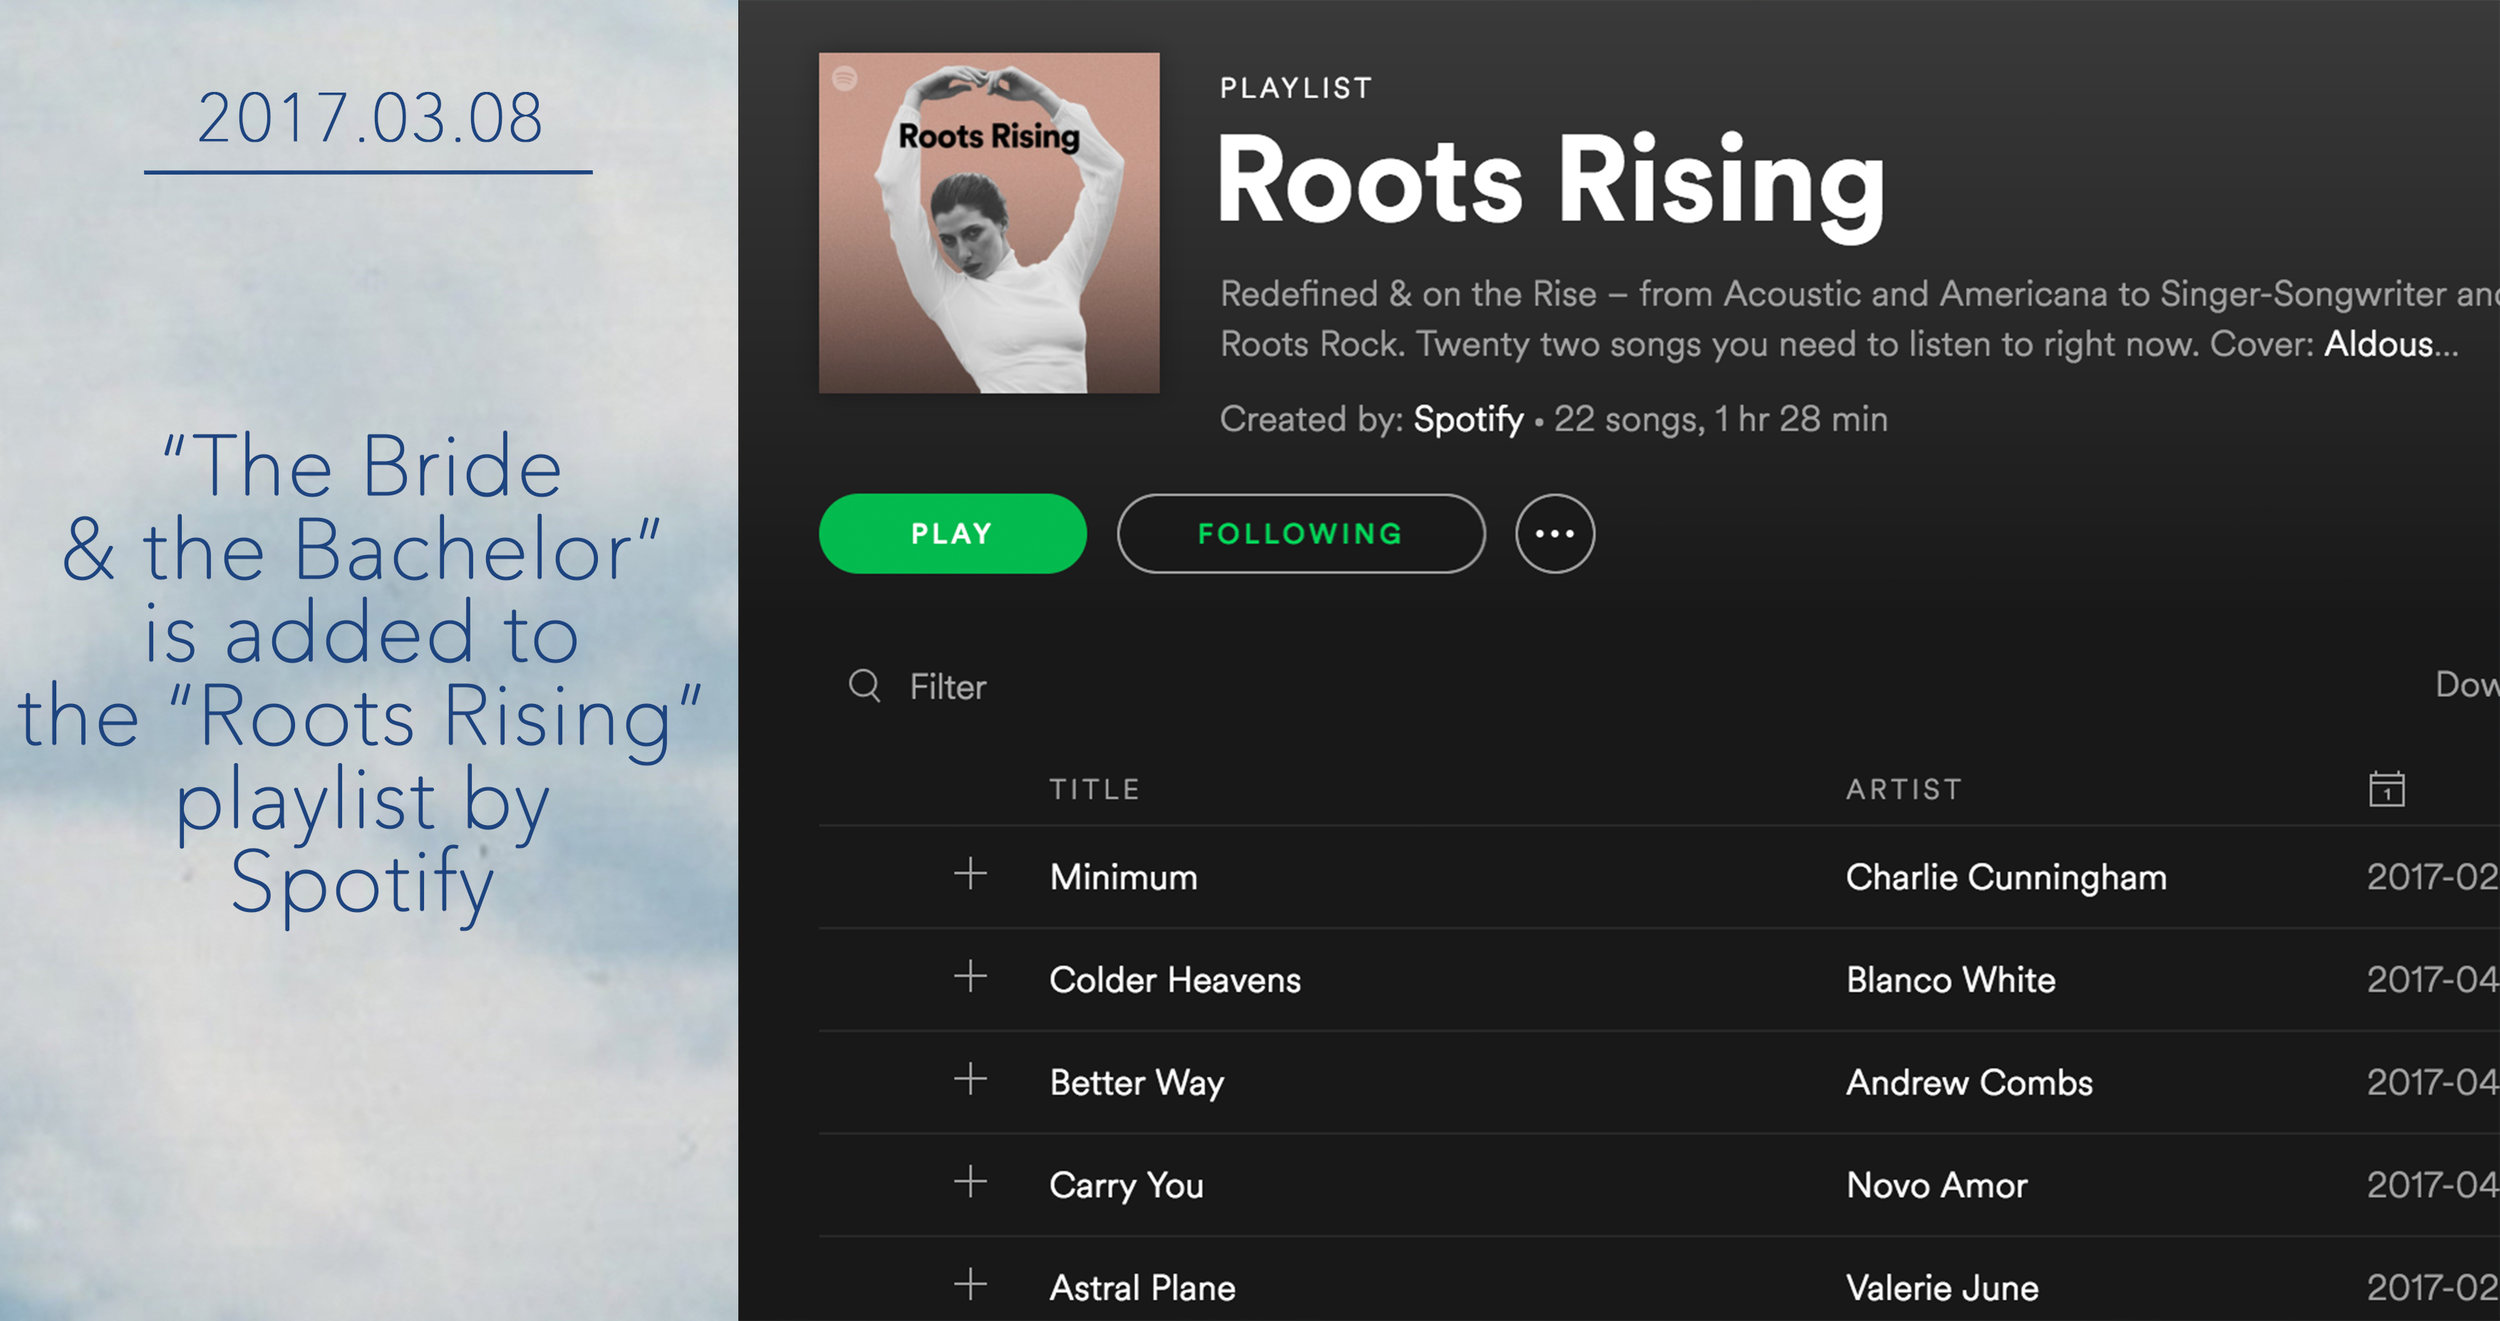Open artist Andrew Combs
This screenshot has width=2500, height=1321.
[x=1969, y=1083]
